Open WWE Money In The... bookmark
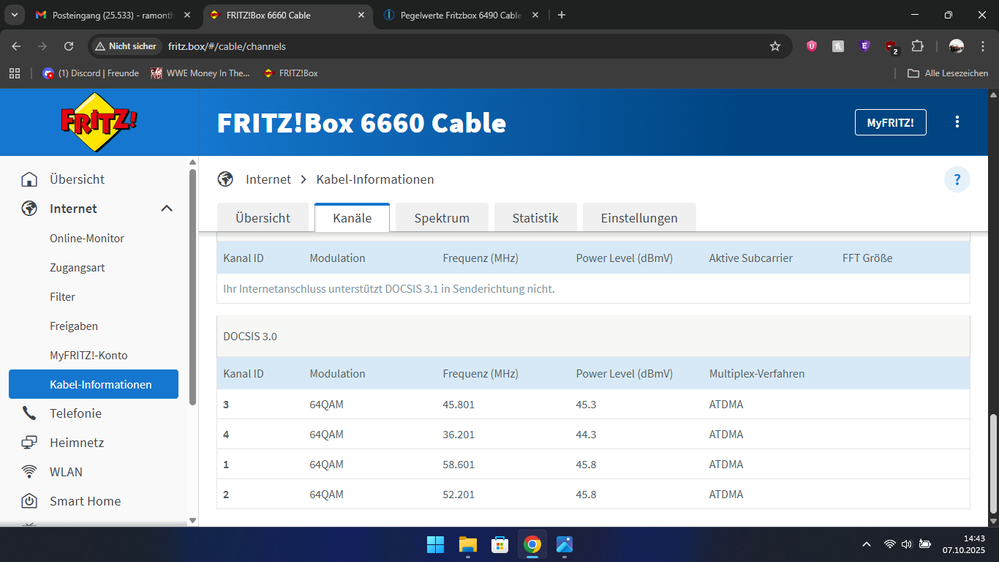 pos(200,73)
